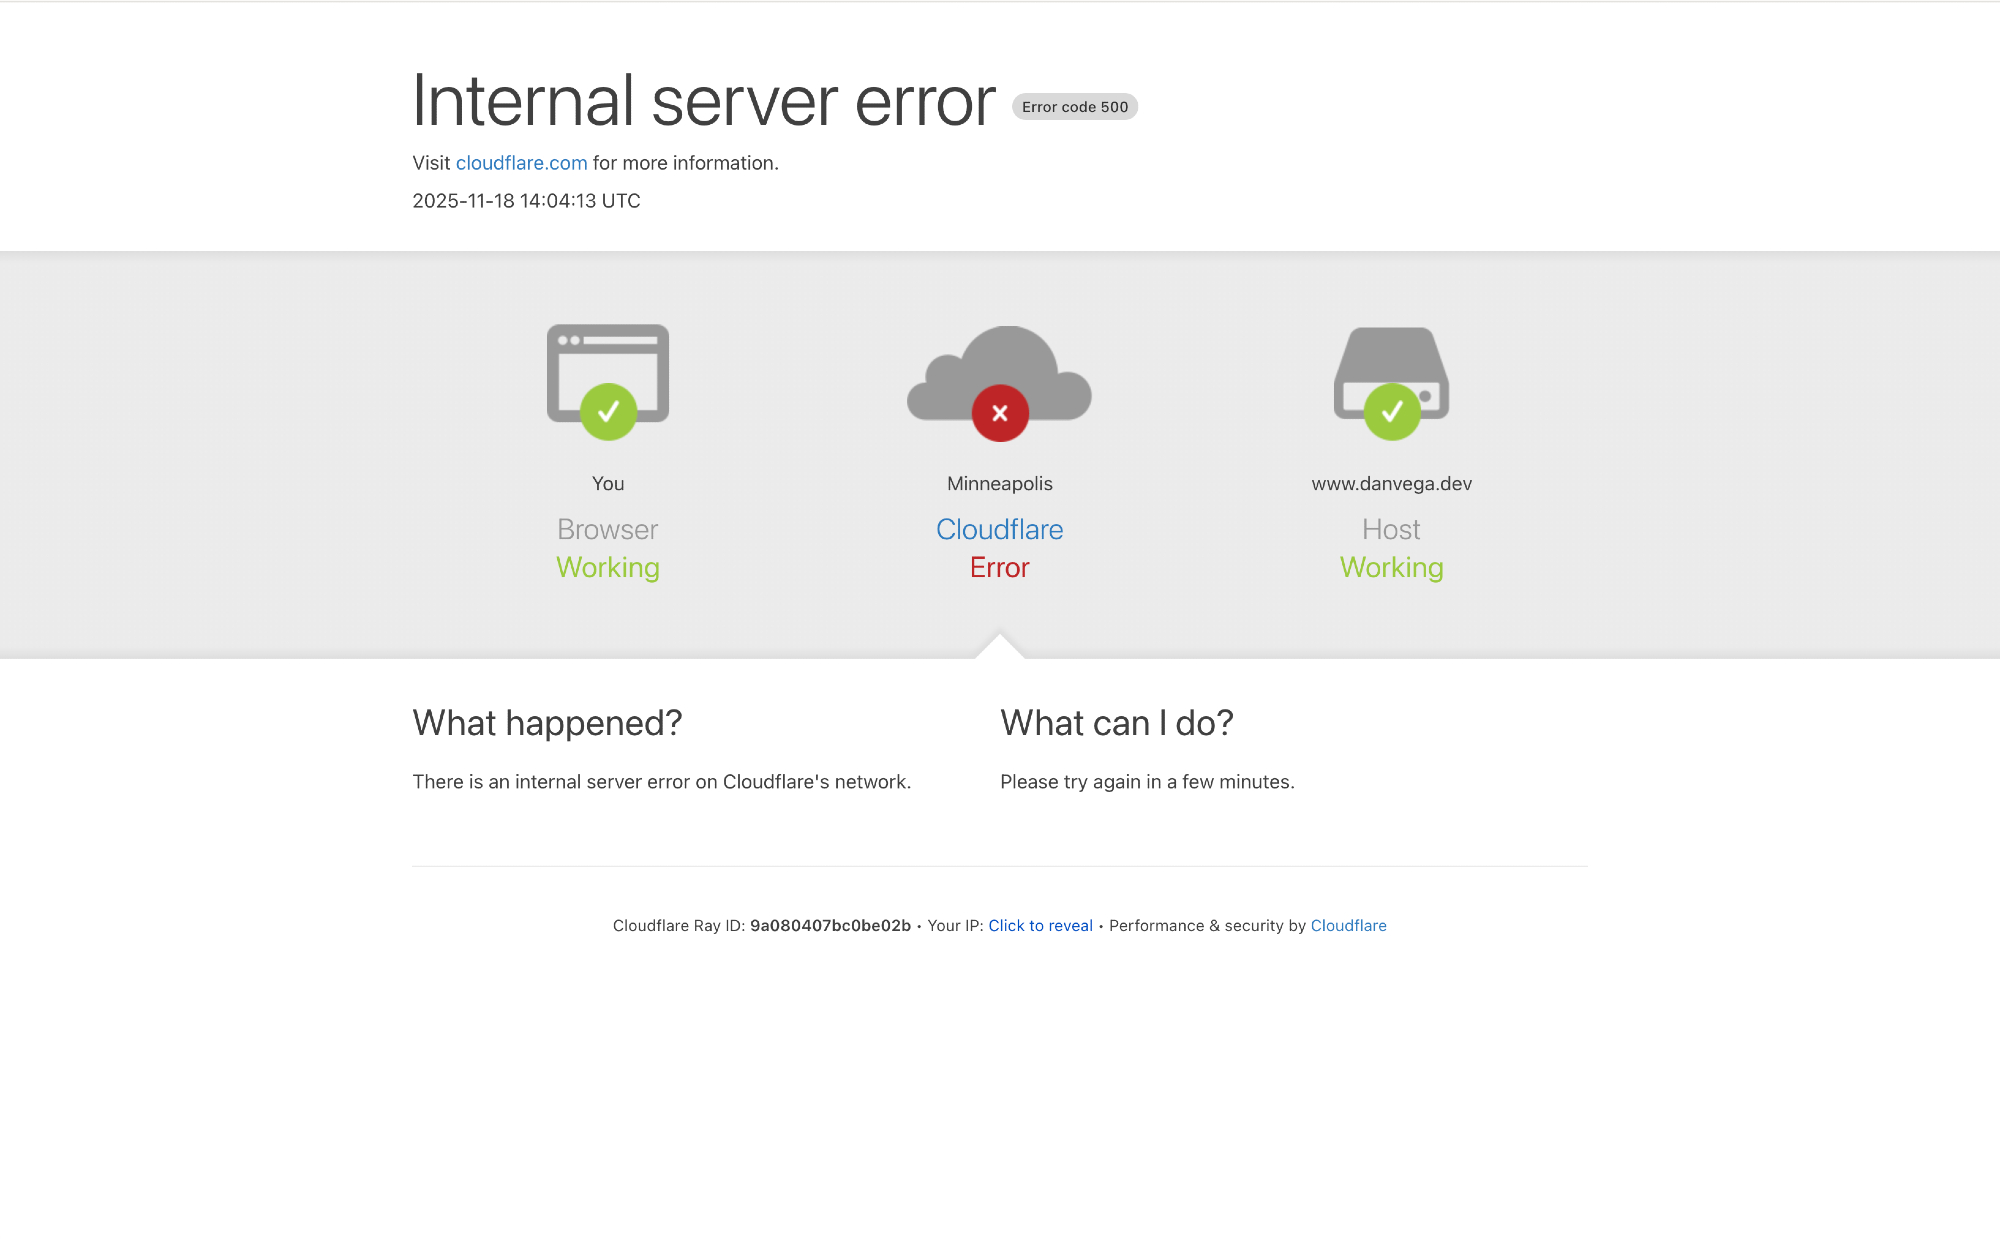The image size is (2000, 1239).
Task: Open the cloudflare.com link
Action: coord(521,163)
